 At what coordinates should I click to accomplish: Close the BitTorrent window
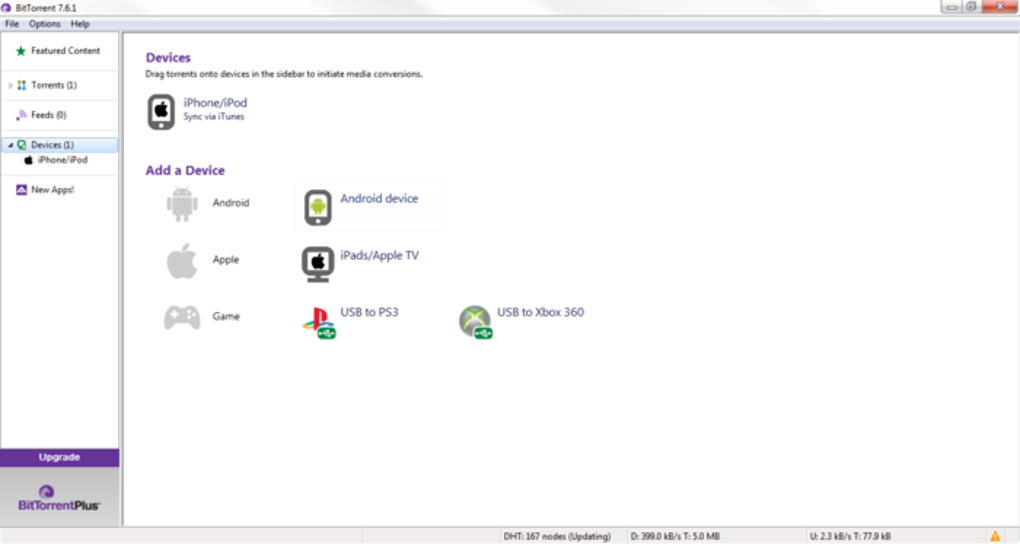click(x=1000, y=7)
